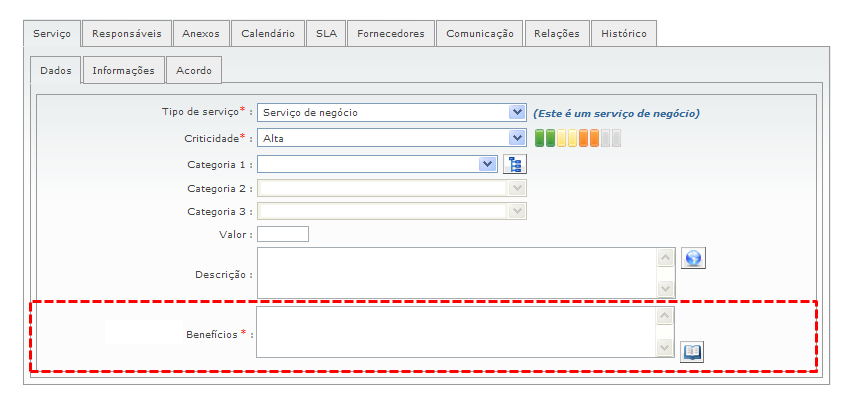
Task: View the Histórico tab
Action: click(x=624, y=34)
